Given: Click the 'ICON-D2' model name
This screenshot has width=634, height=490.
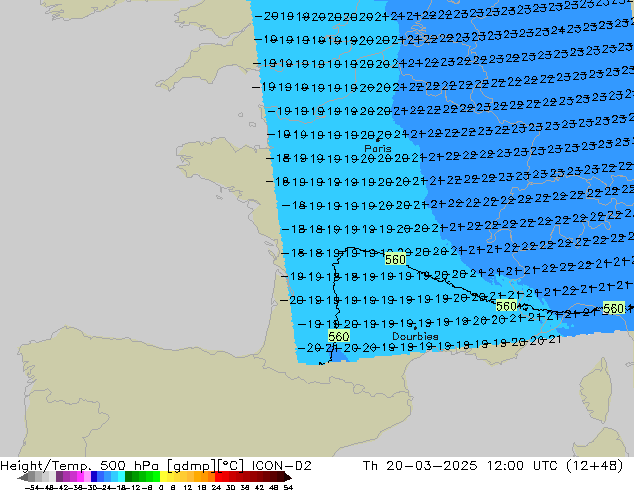Looking at the screenshot, I should coord(281,466).
